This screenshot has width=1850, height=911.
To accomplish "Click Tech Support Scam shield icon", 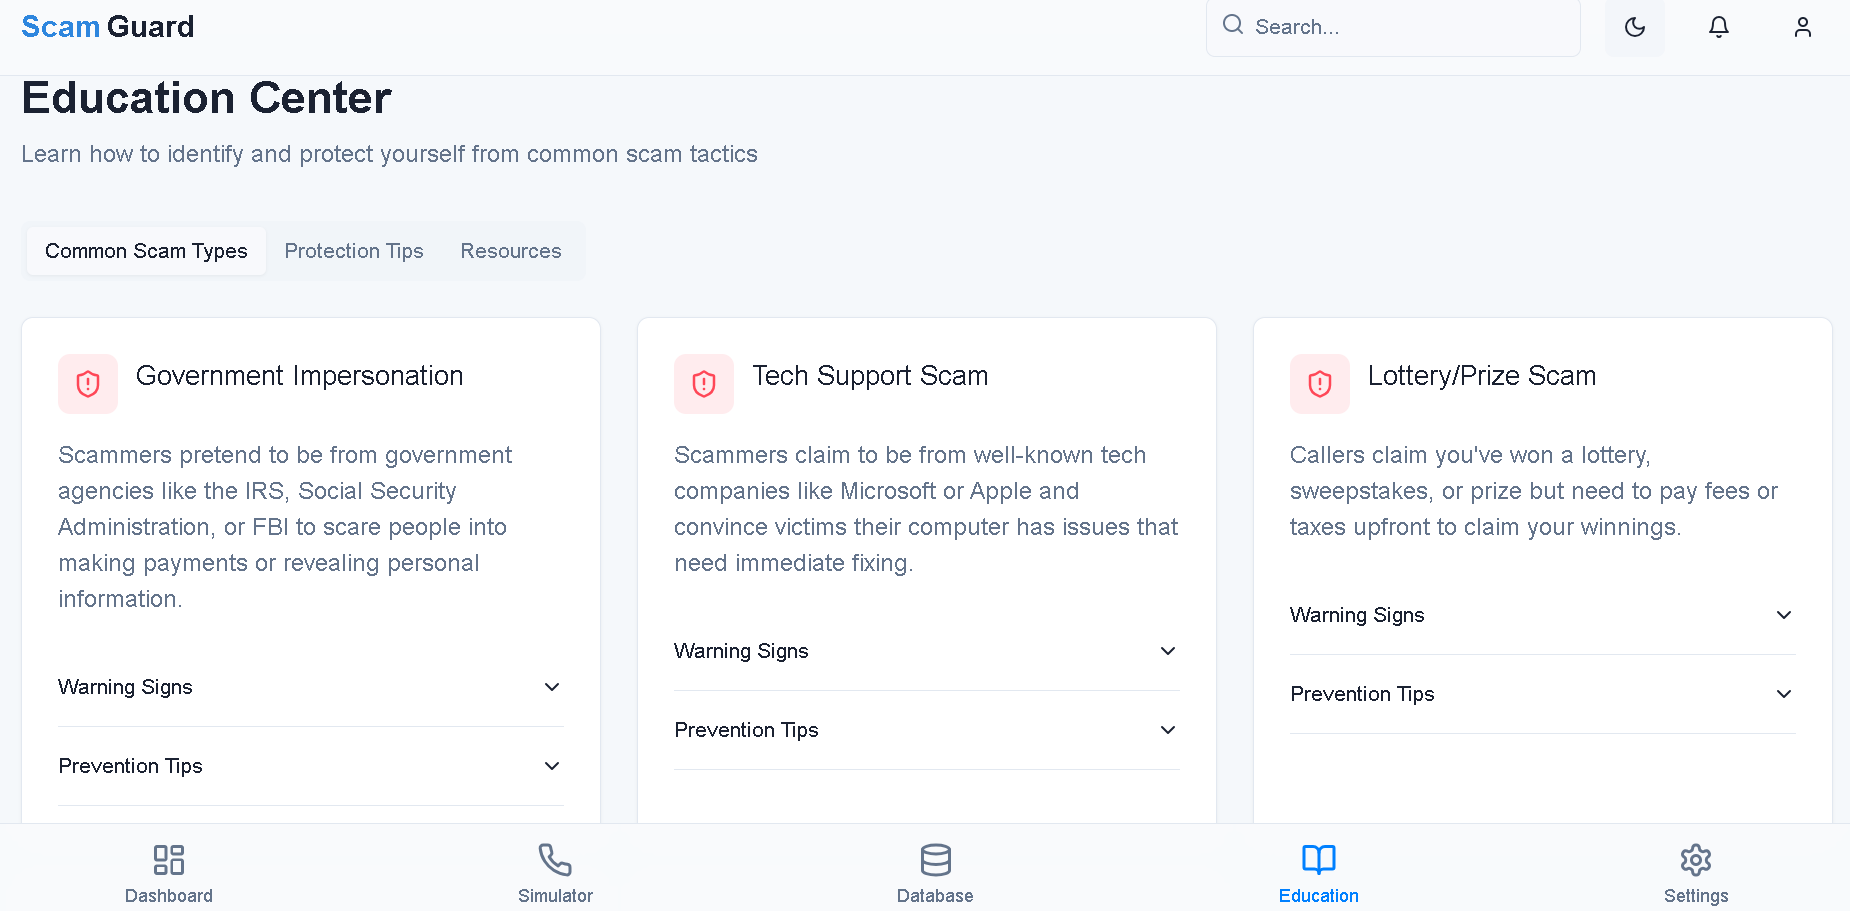I will pyautogui.click(x=704, y=384).
